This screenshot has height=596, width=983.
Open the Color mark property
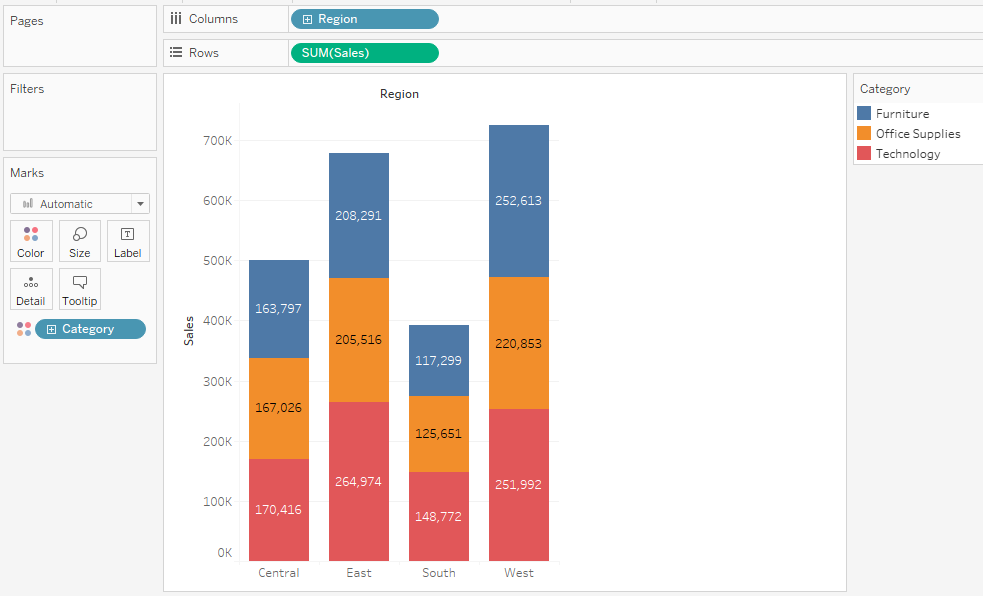tap(30, 240)
